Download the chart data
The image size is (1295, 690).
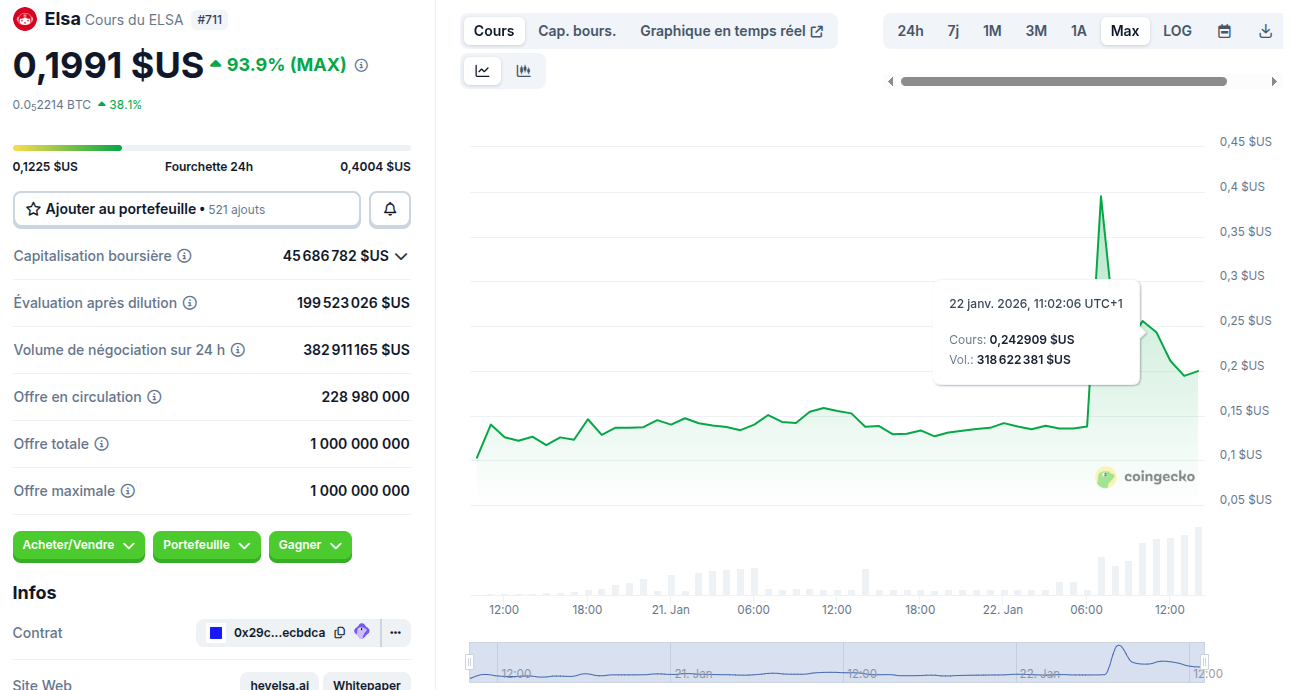(x=1265, y=31)
